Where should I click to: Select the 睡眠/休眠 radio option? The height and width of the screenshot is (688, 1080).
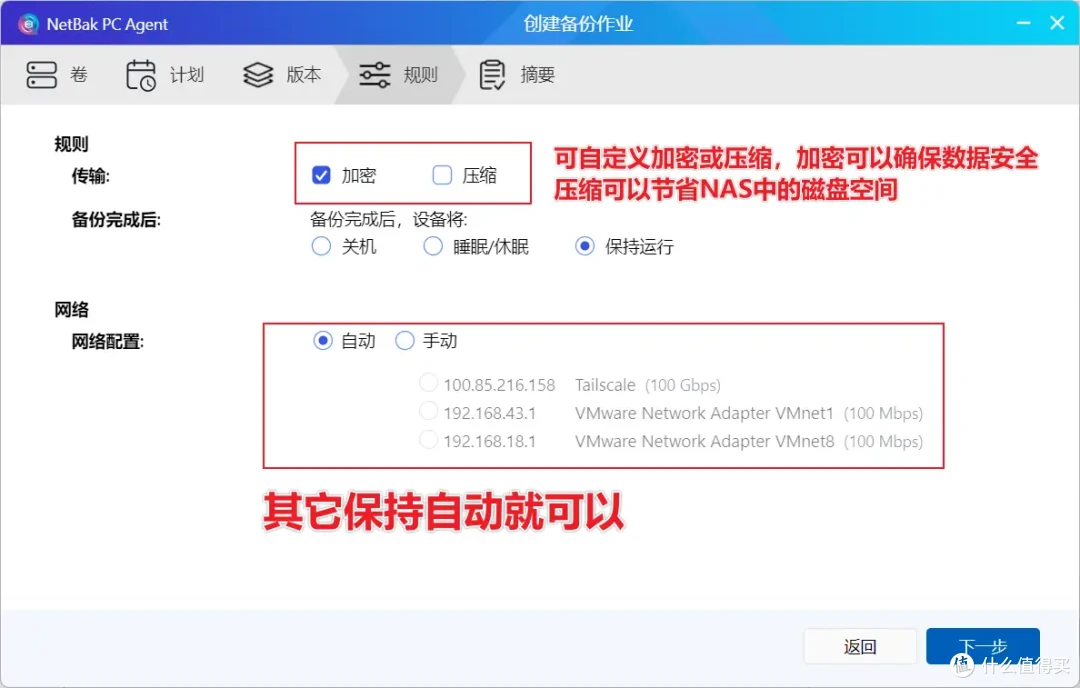[x=433, y=246]
